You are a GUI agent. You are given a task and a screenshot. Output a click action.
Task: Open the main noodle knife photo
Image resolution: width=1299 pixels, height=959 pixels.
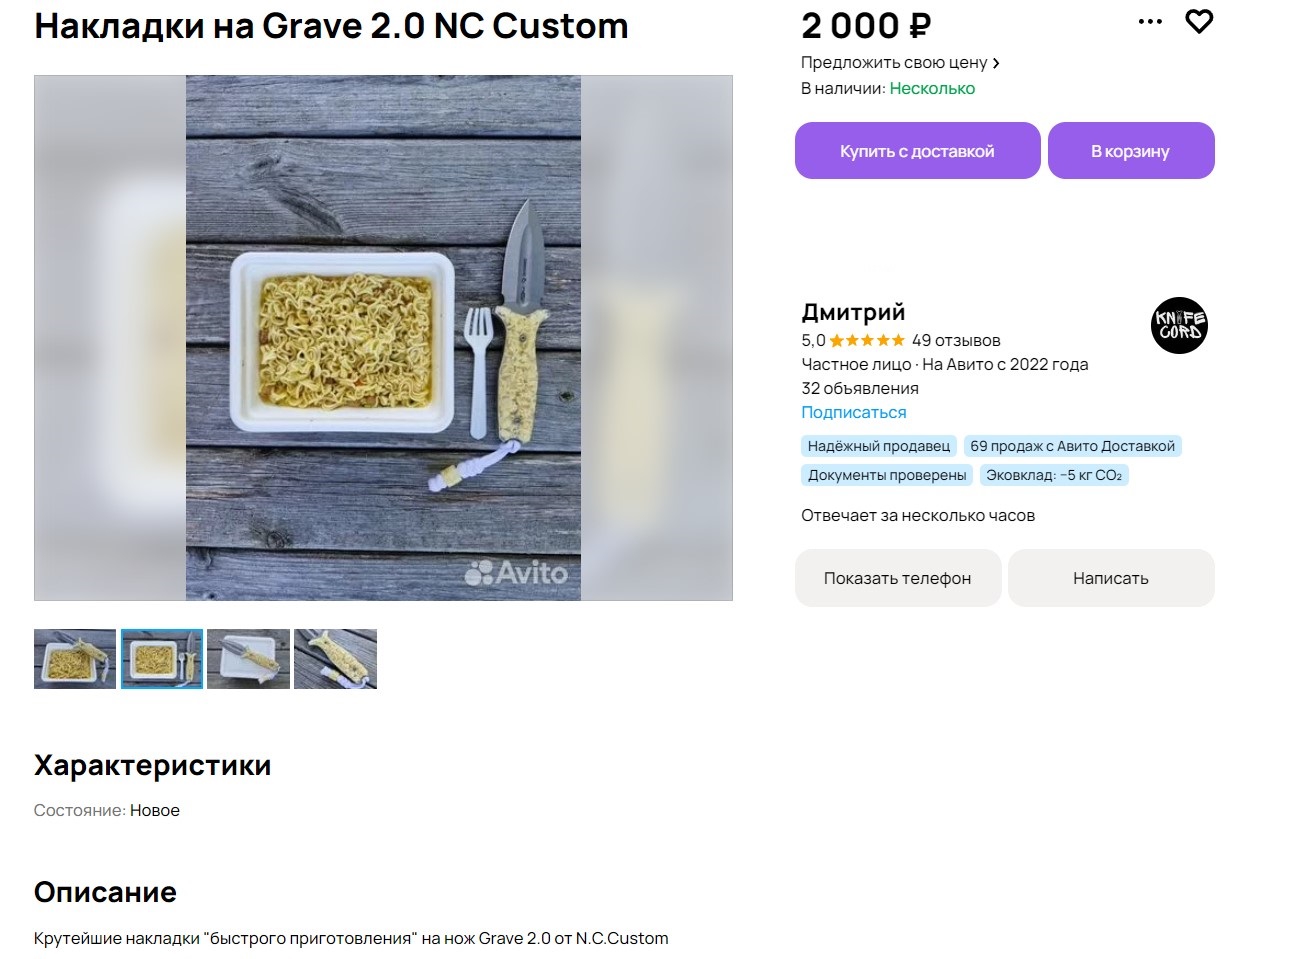pos(383,338)
